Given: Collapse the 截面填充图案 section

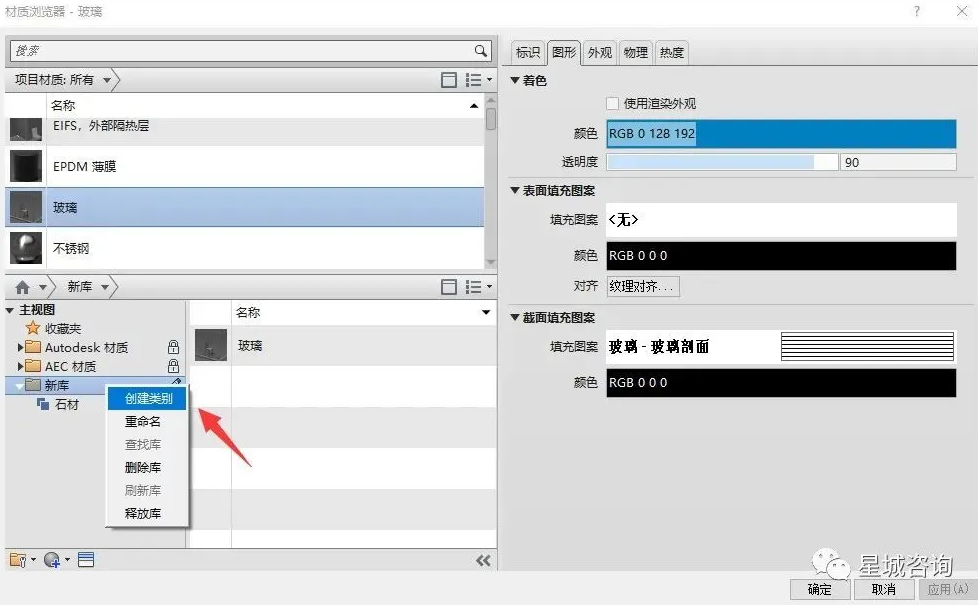Looking at the screenshot, I should point(515,317).
